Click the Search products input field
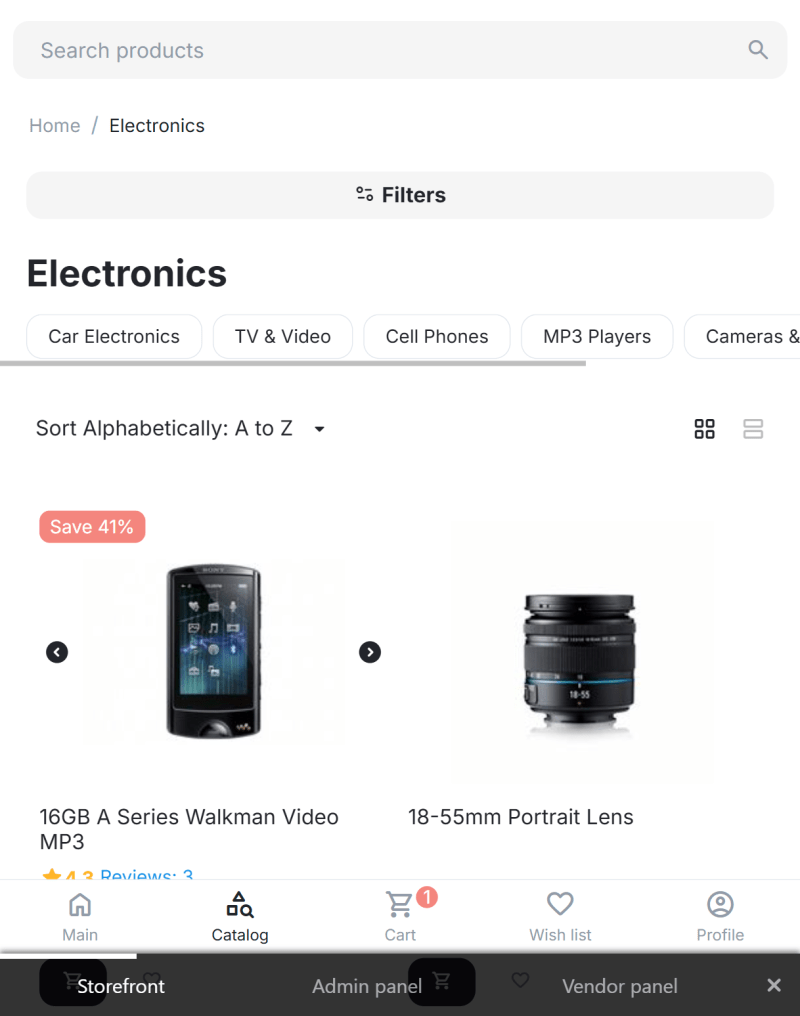This screenshot has width=800, height=1016. (380, 50)
